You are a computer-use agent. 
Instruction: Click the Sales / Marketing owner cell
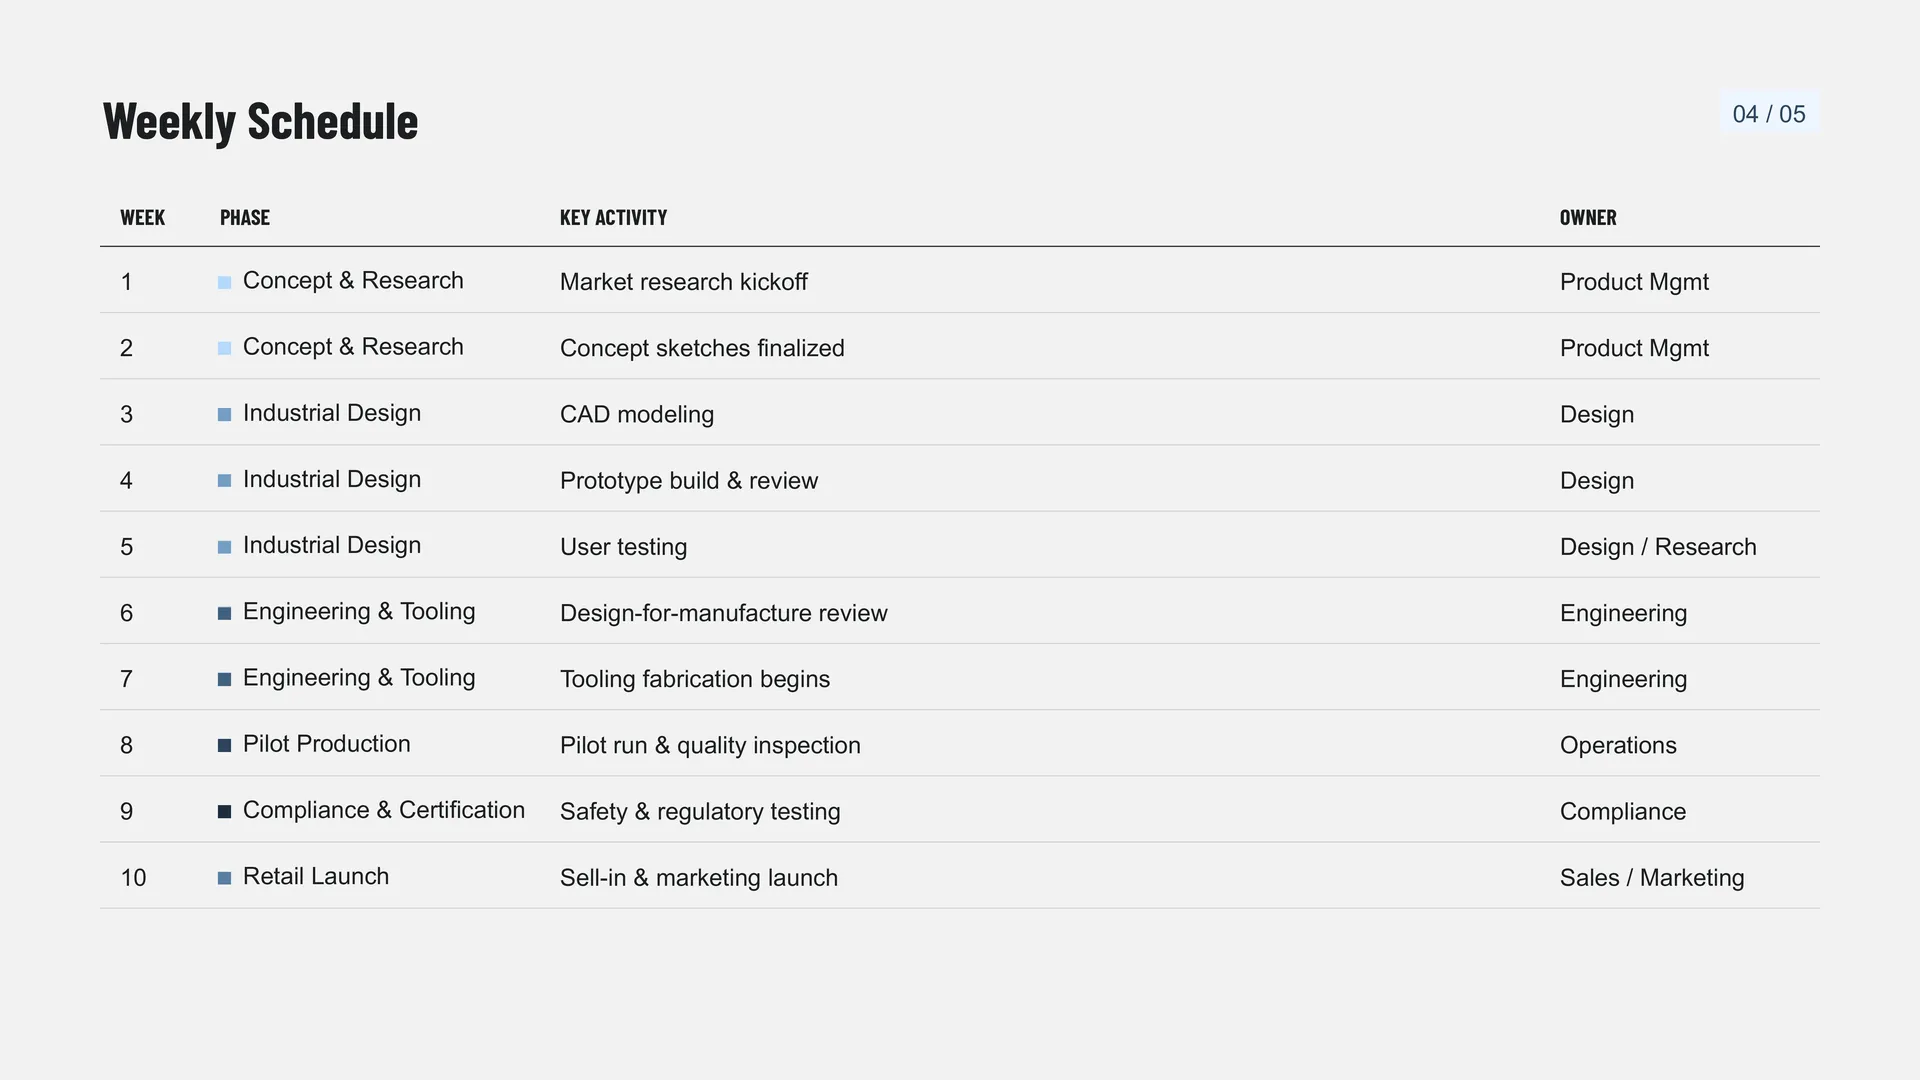(1652, 877)
